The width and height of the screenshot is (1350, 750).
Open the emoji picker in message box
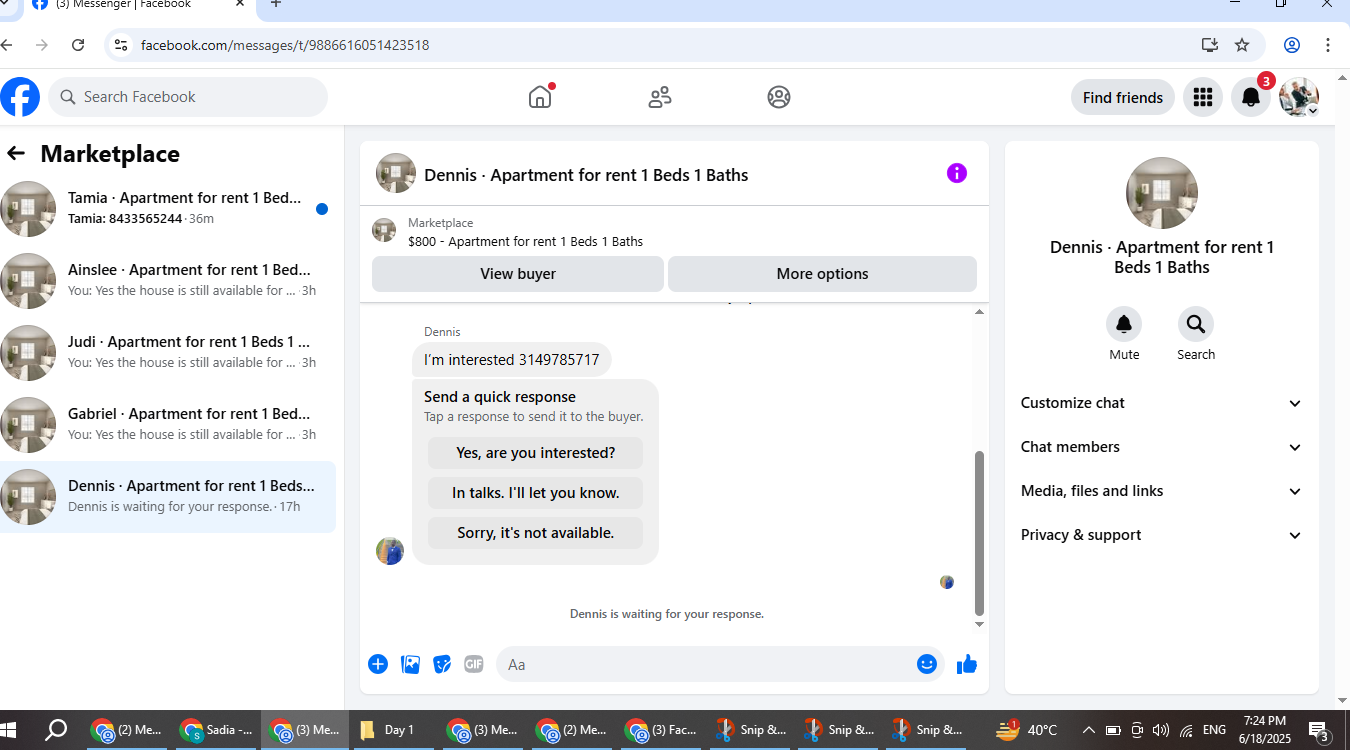(x=927, y=664)
